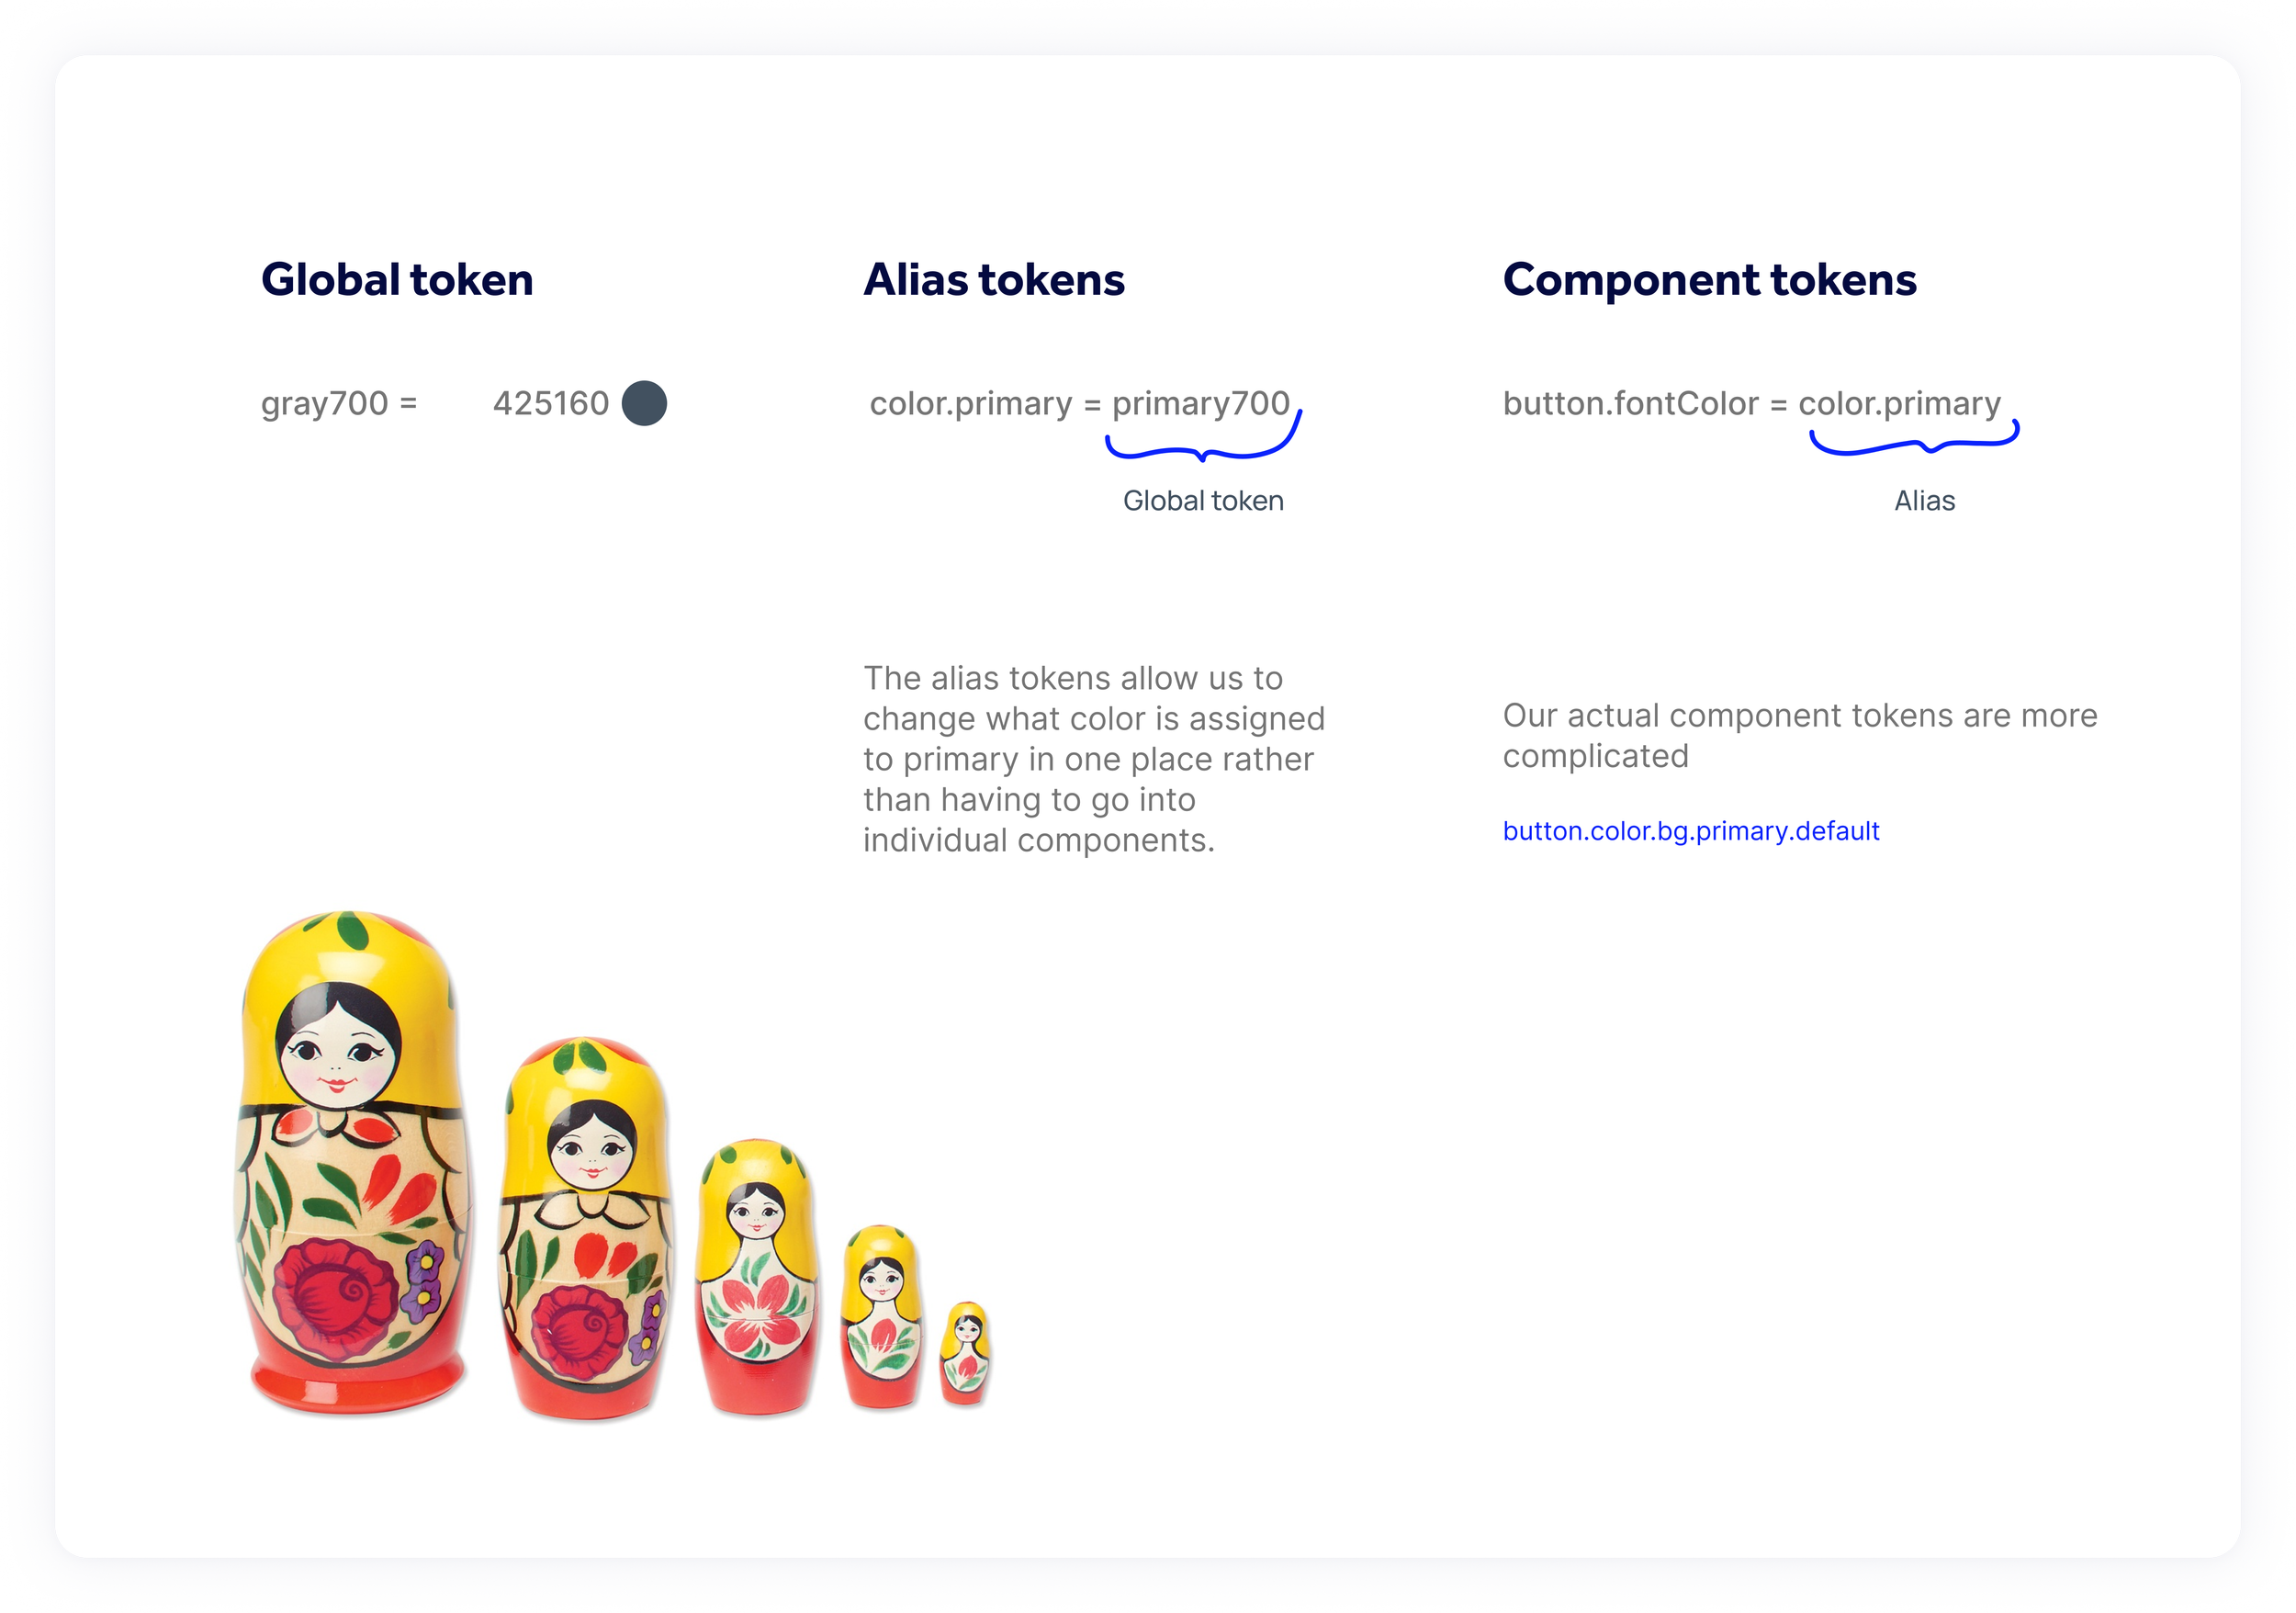
Task: Select the largest nesting doll image
Action: (x=352, y=1162)
